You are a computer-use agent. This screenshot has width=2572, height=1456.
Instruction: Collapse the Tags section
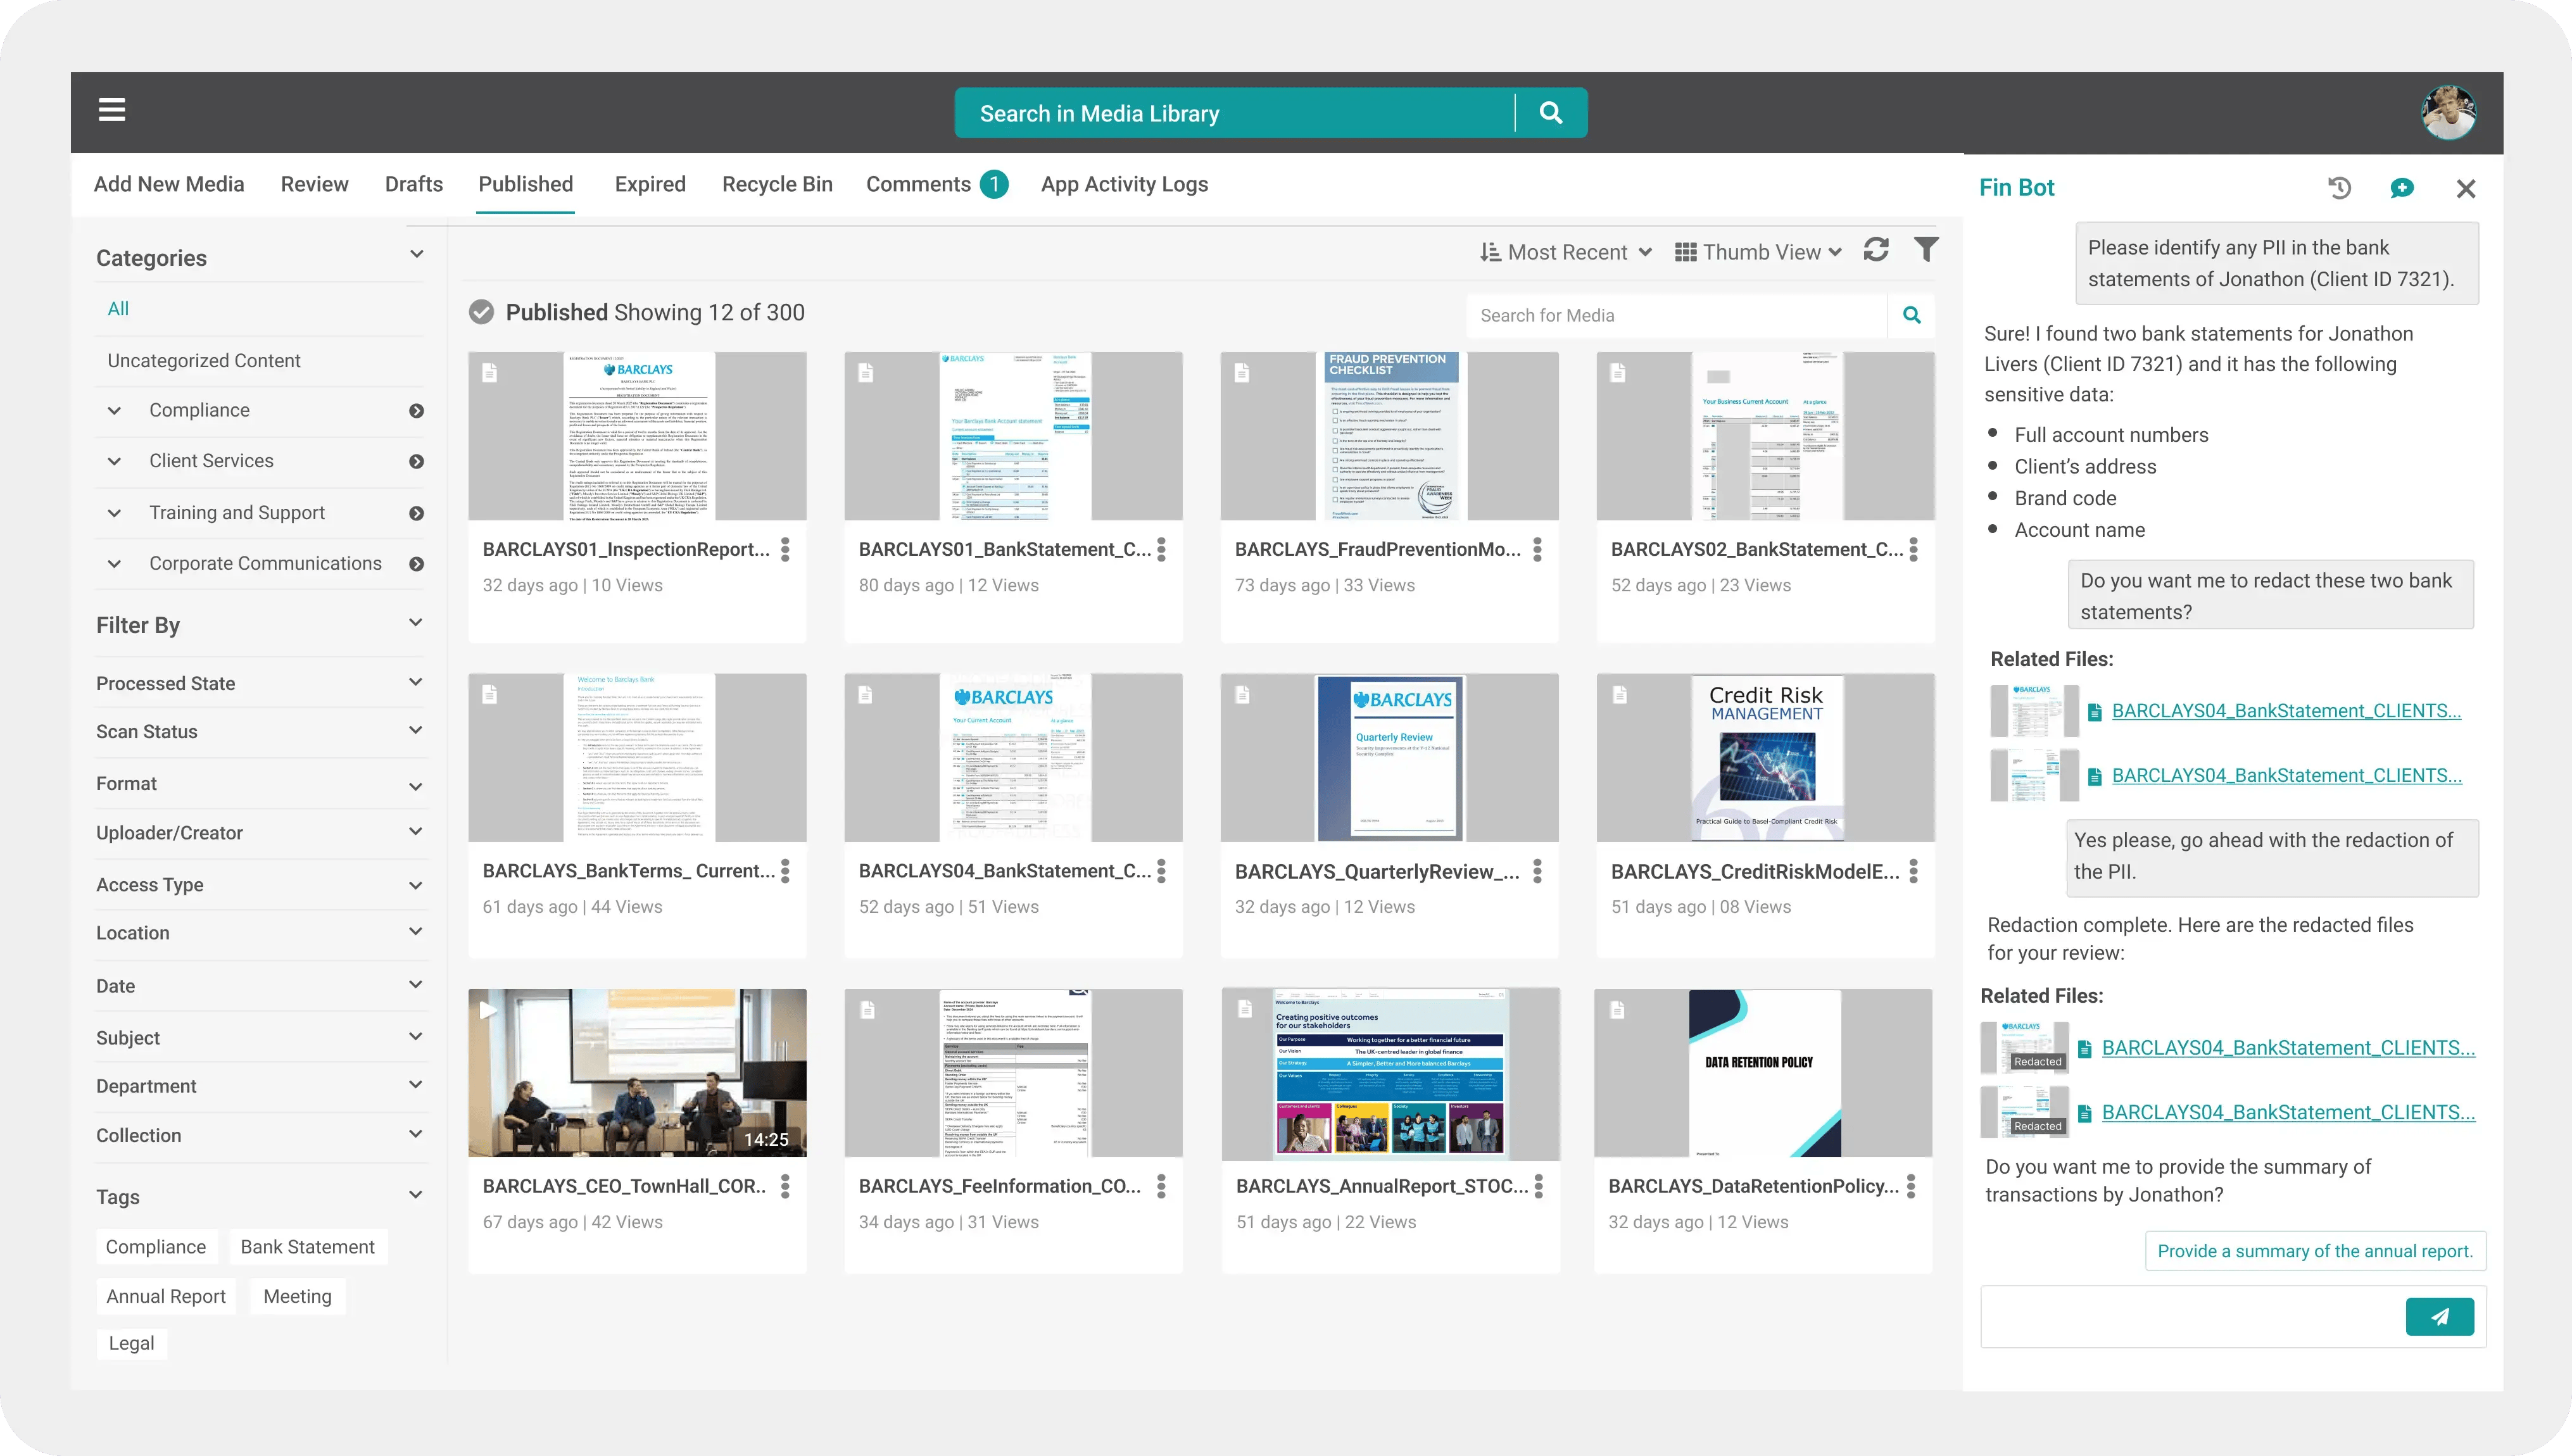(416, 1195)
